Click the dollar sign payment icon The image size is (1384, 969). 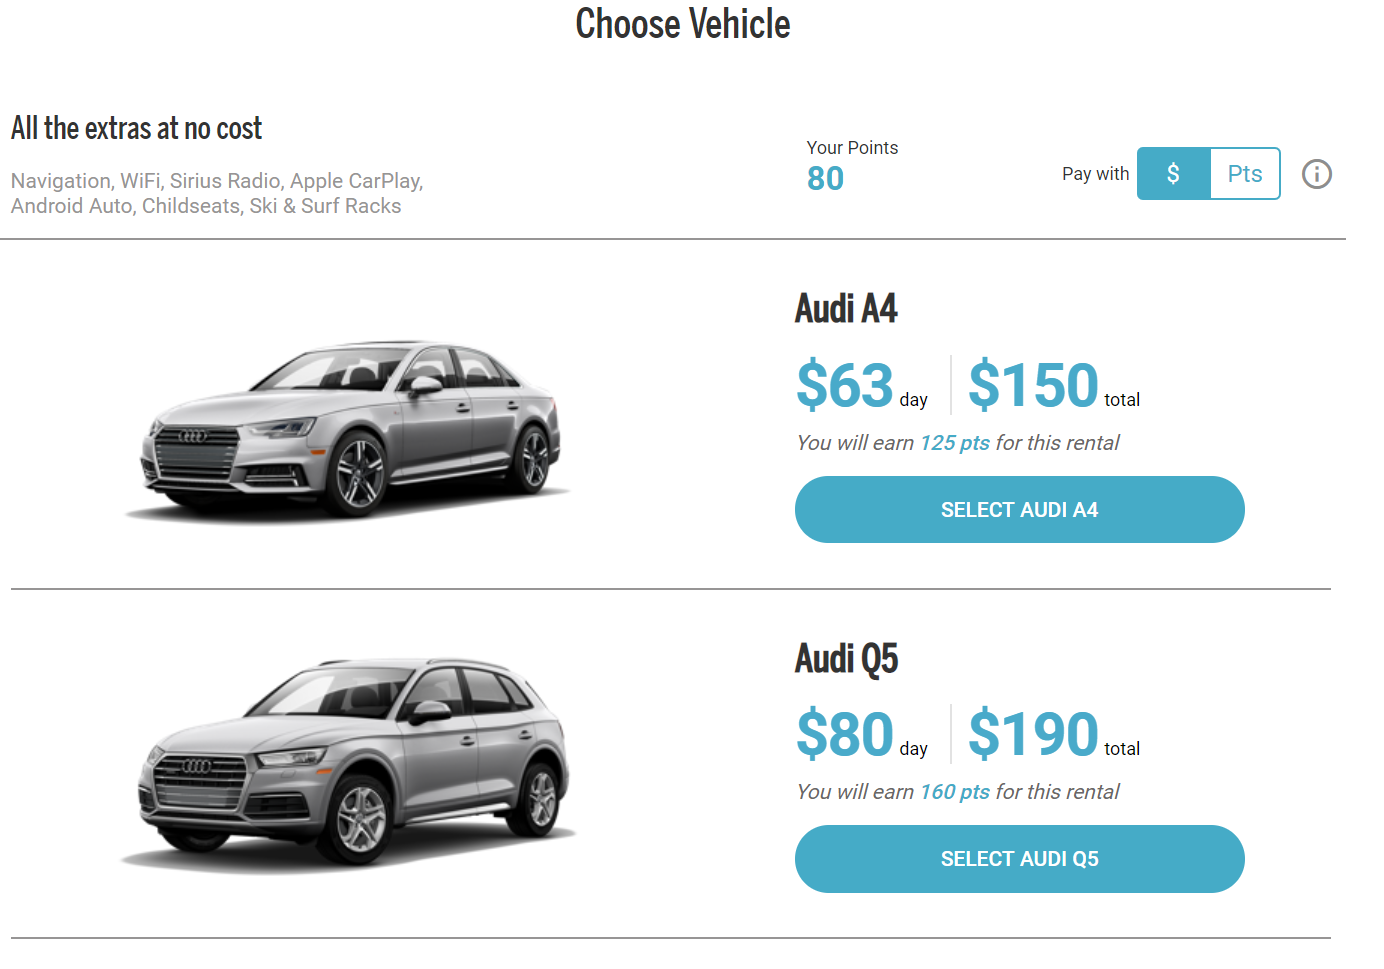click(1172, 173)
